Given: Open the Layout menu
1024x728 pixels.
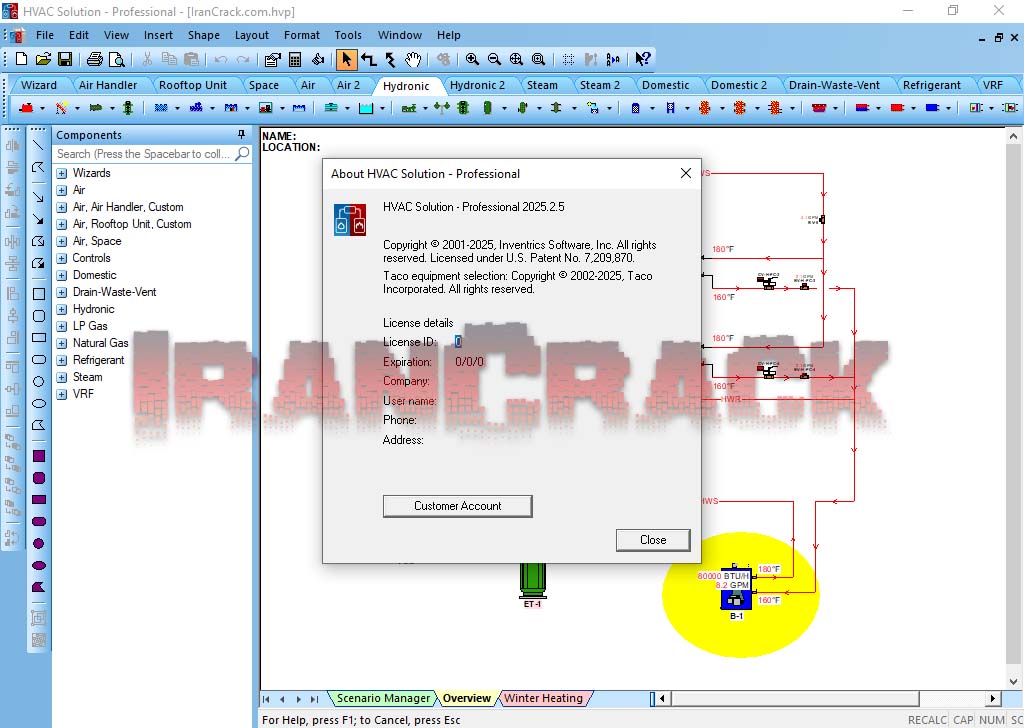Looking at the screenshot, I should click(251, 35).
